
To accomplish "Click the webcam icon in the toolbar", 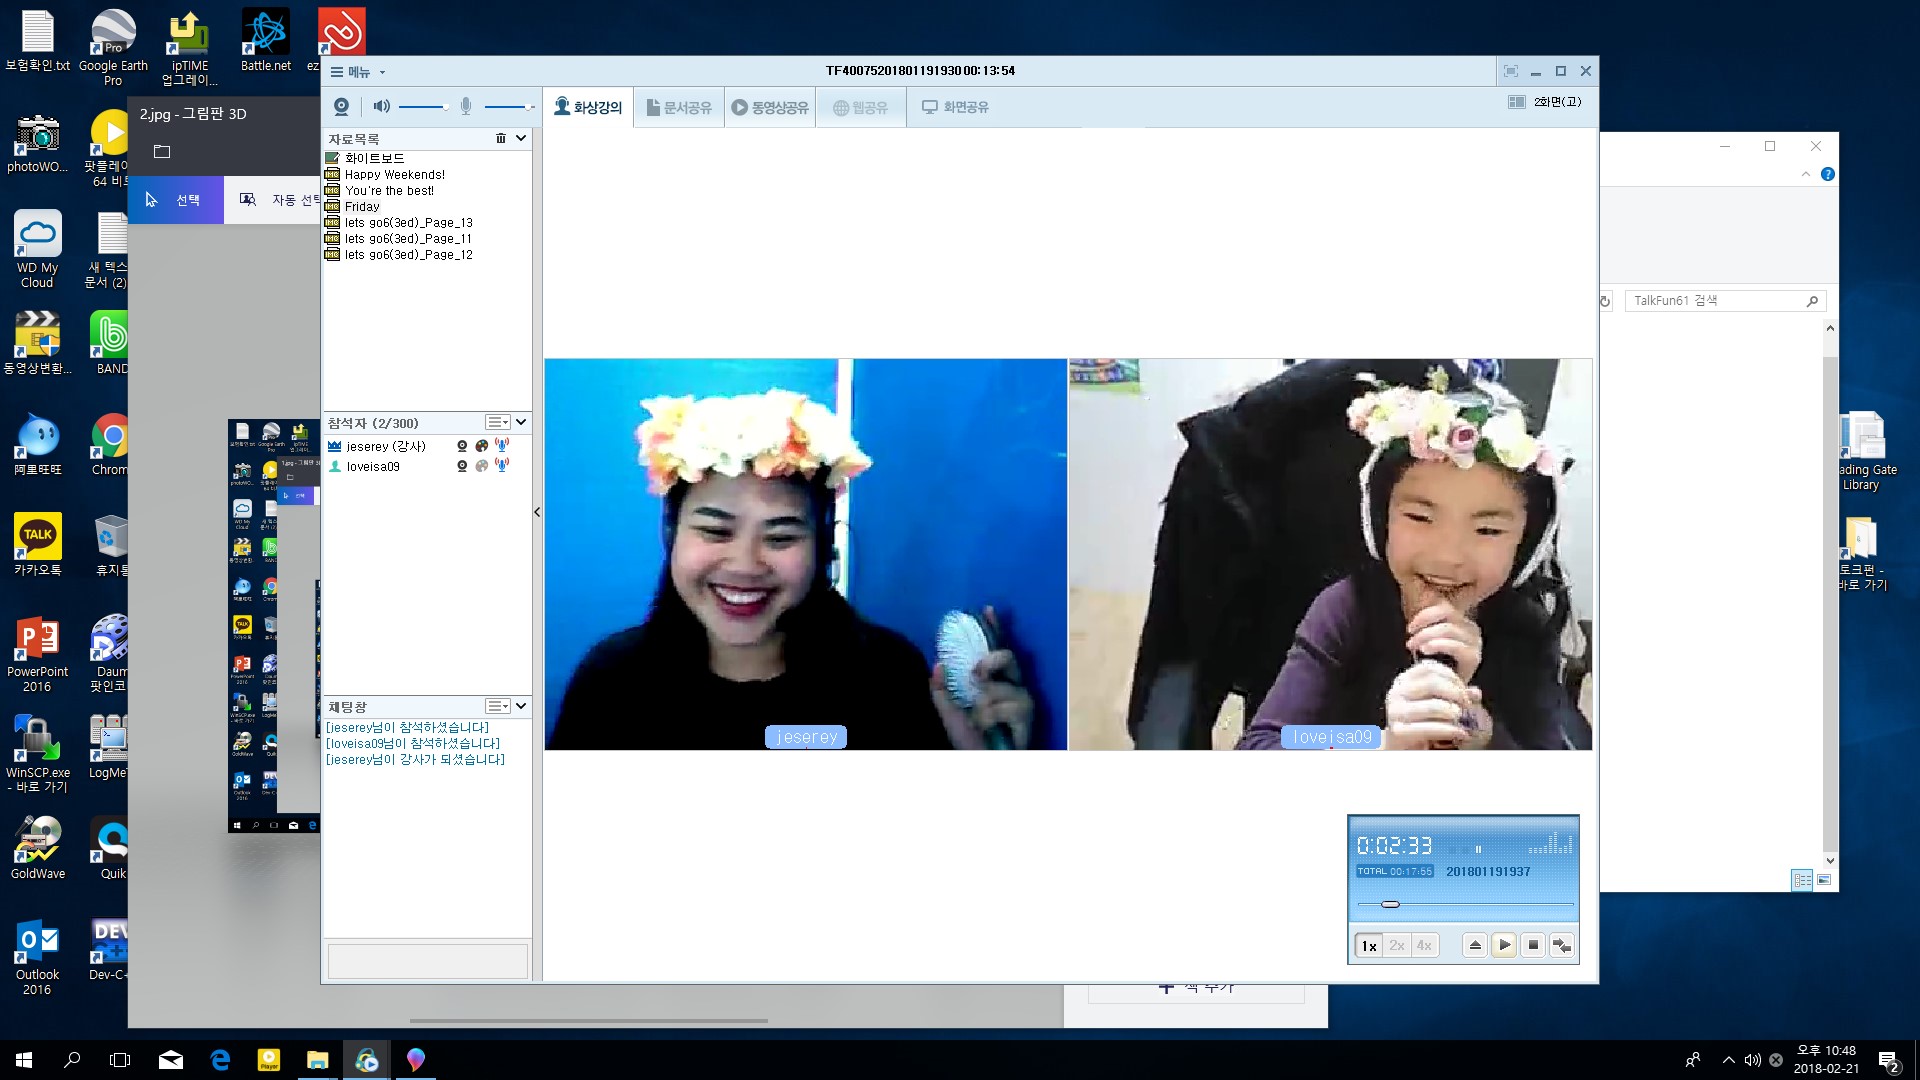I will (x=342, y=106).
